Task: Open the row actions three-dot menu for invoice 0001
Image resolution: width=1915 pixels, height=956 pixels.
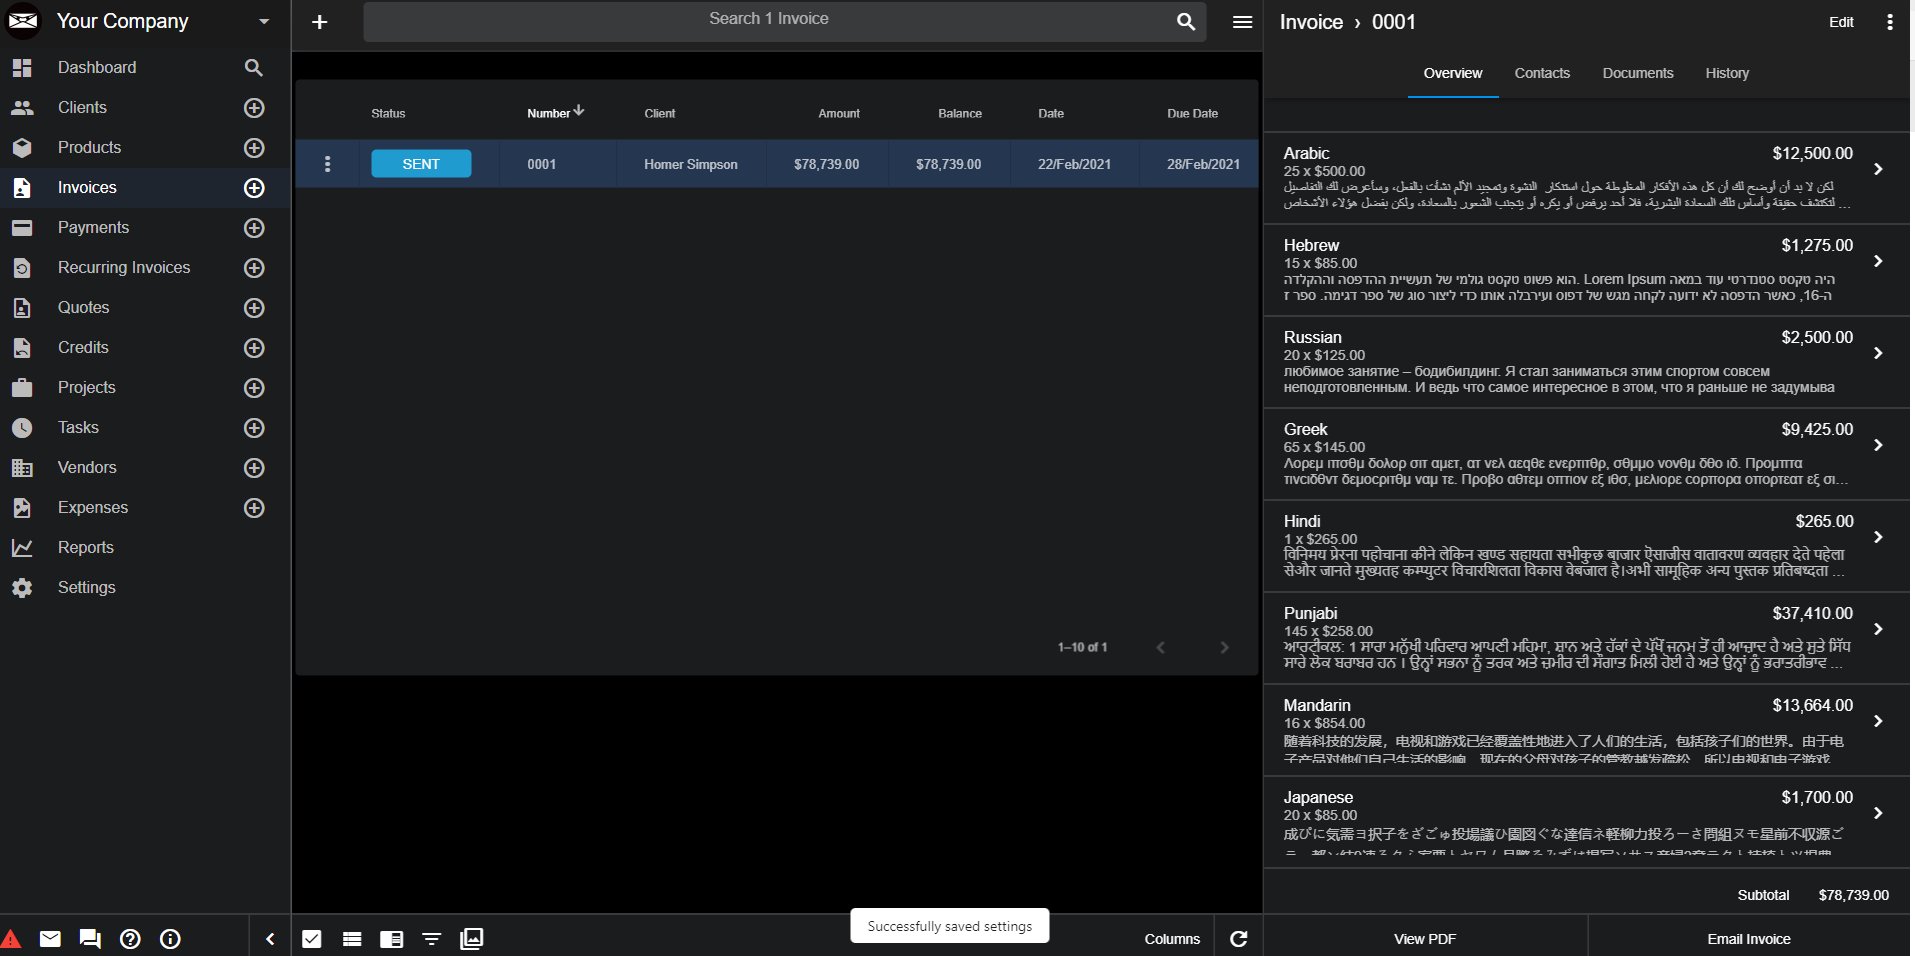Action: [x=327, y=163]
